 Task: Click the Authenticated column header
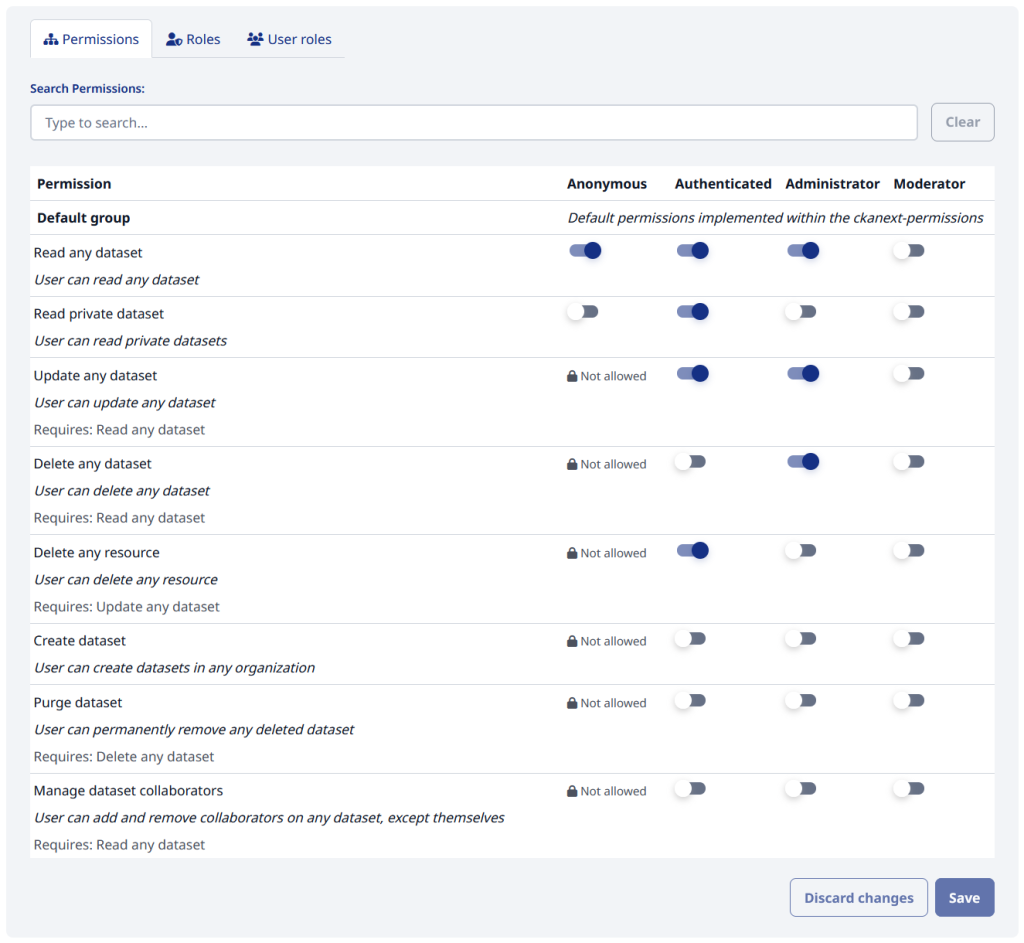point(723,184)
